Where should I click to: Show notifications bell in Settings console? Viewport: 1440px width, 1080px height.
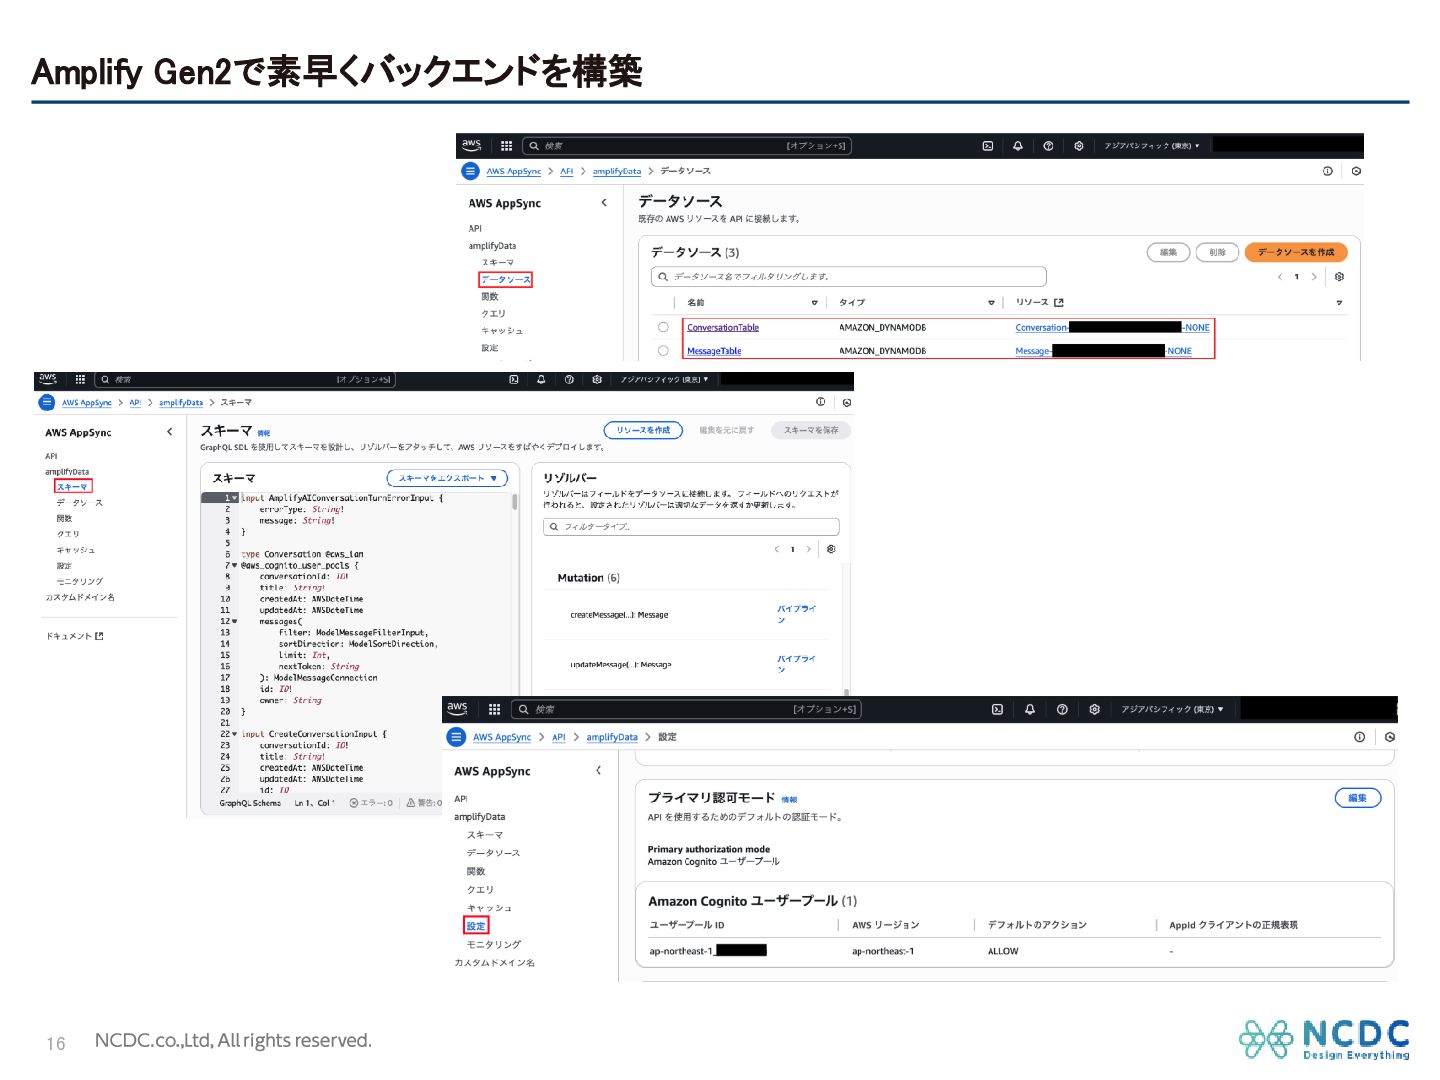point(1030,709)
